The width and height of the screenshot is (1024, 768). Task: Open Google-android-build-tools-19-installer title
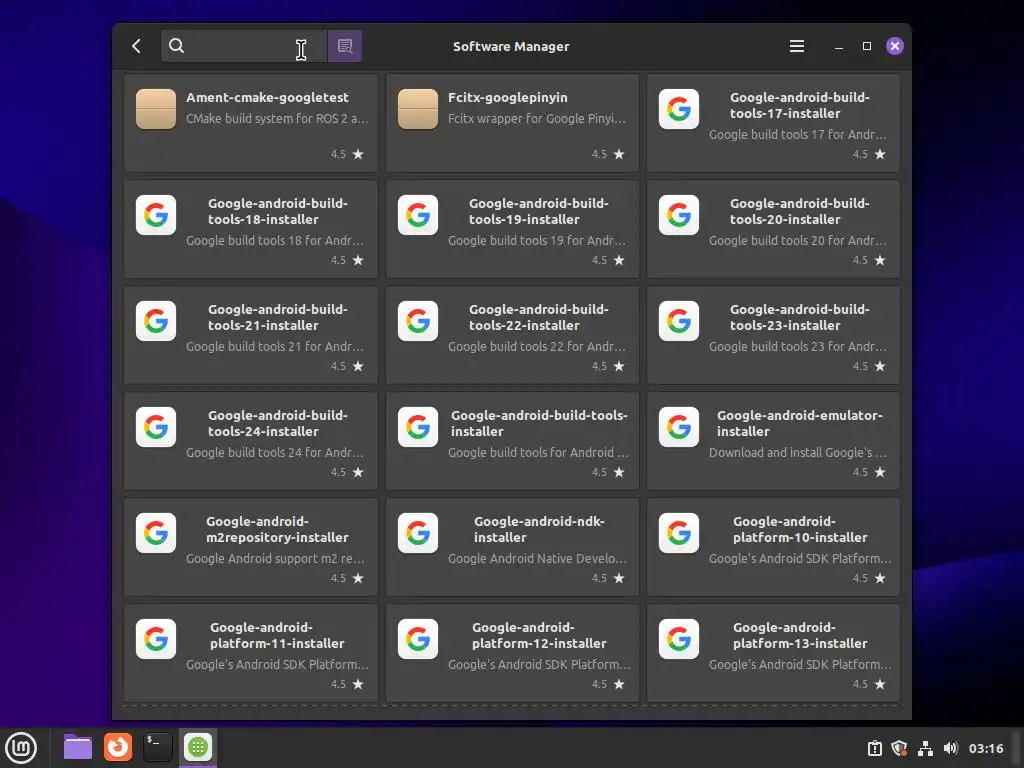538,211
